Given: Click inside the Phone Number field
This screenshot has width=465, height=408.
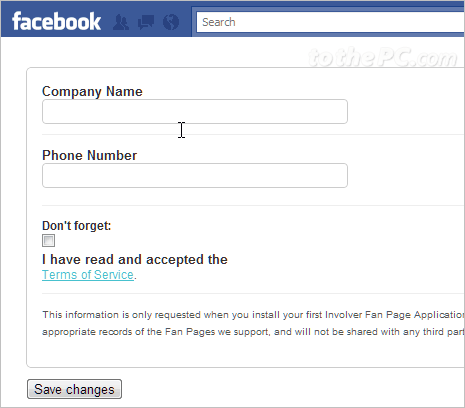Looking at the screenshot, I should (195, 175).
